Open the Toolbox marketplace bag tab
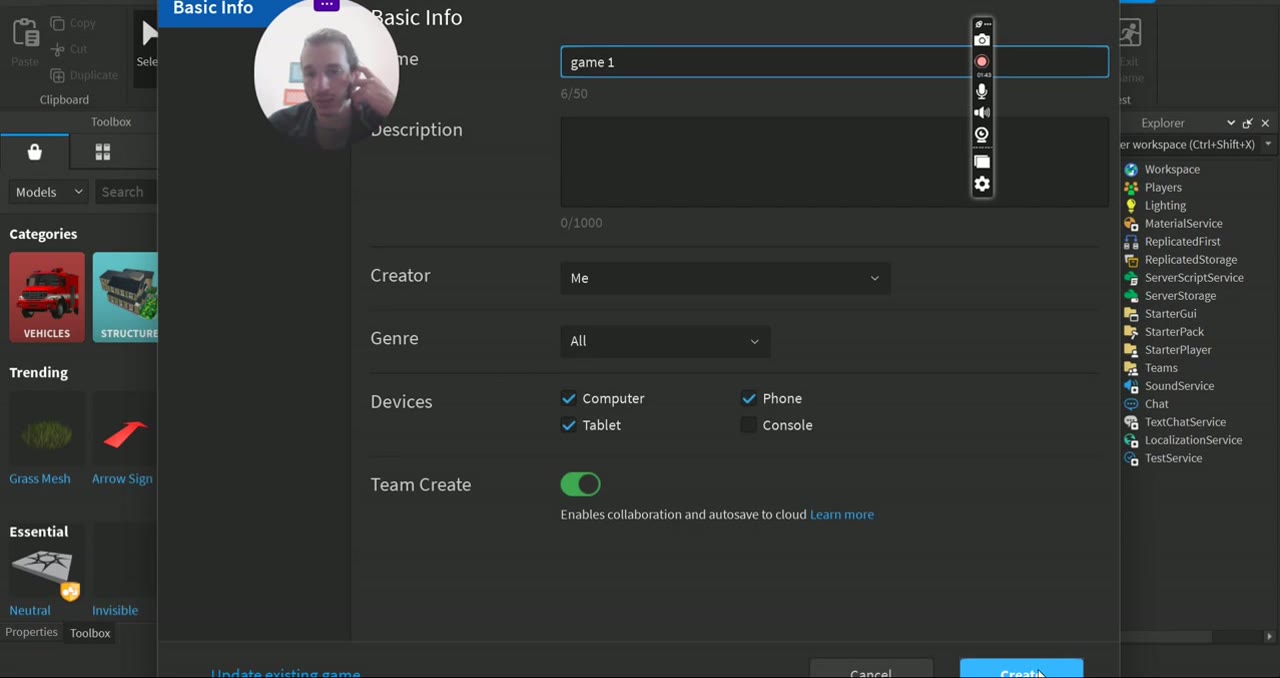Viewport: 1280px width, 678px height. tap(35, 152)
